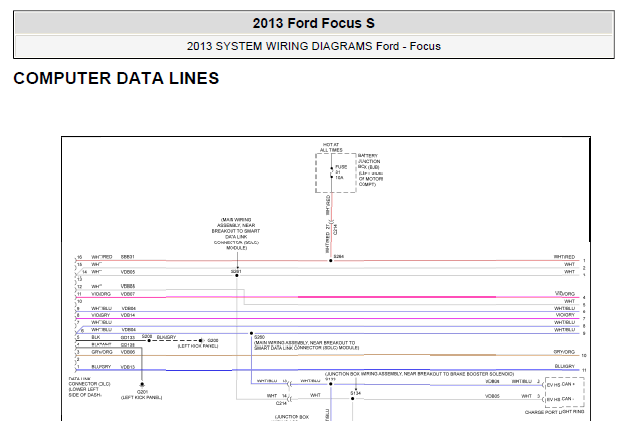618x421 pixels.
Task: Click the 'BLK GD133' pin 5 label
Action: pos(113,337)
